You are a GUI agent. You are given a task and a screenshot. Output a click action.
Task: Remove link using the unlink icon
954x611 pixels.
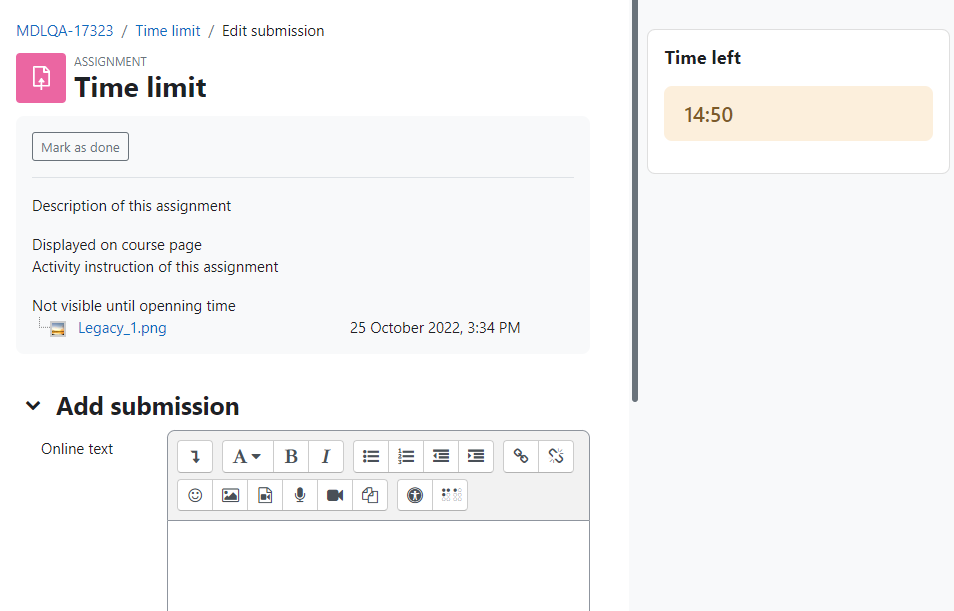(556, 456)
